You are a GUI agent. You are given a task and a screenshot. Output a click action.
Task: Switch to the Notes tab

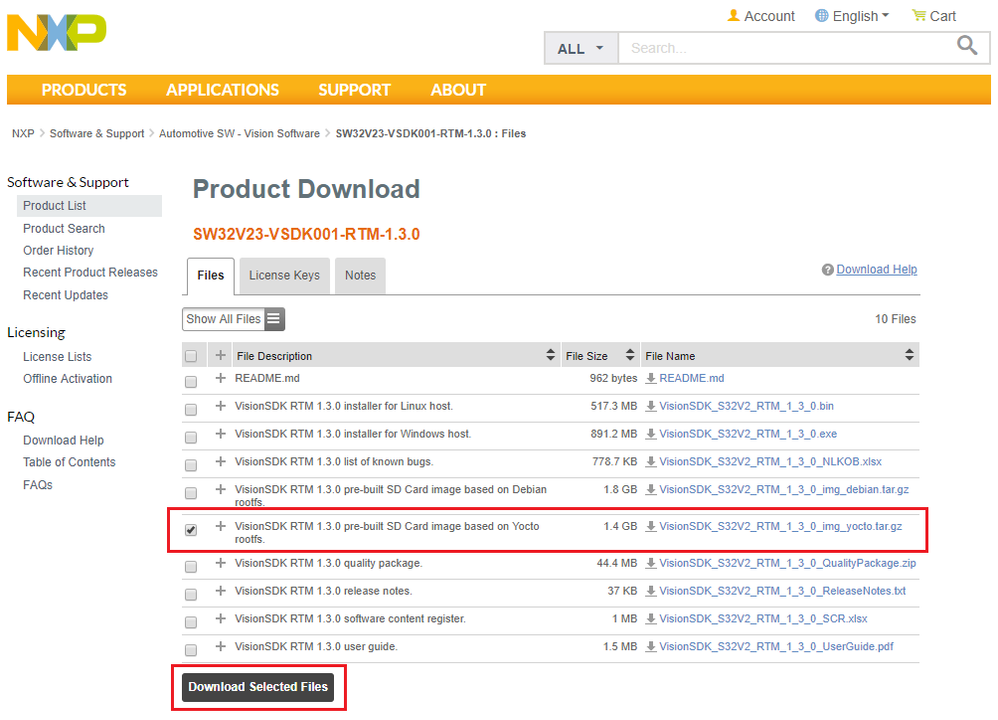click(360, 275)
